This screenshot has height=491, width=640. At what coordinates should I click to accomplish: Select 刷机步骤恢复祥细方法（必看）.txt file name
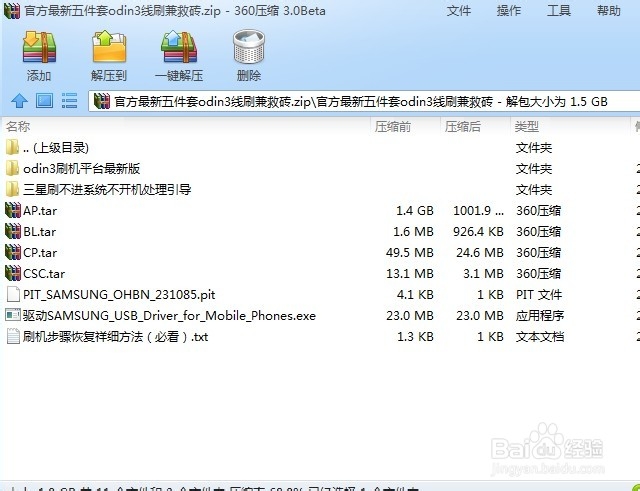(x=116, y=337)
